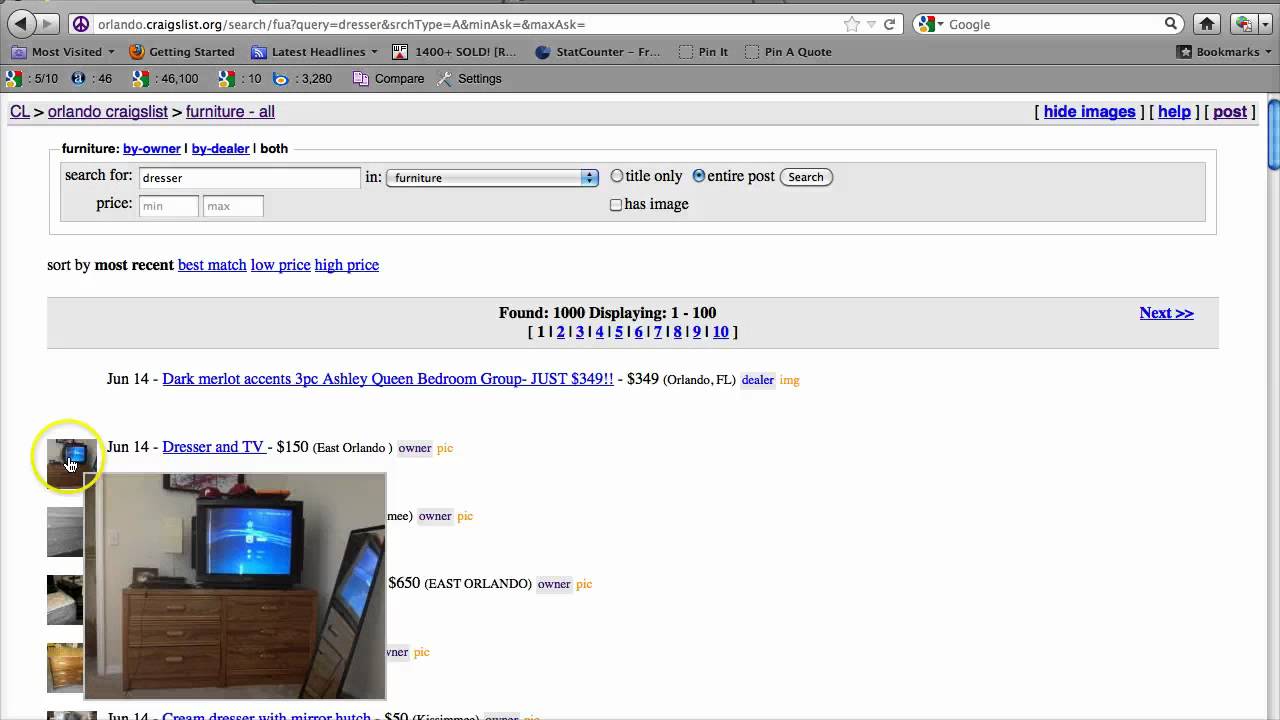Click the dealer tag on the Dark merlot listing

(758, 380)
